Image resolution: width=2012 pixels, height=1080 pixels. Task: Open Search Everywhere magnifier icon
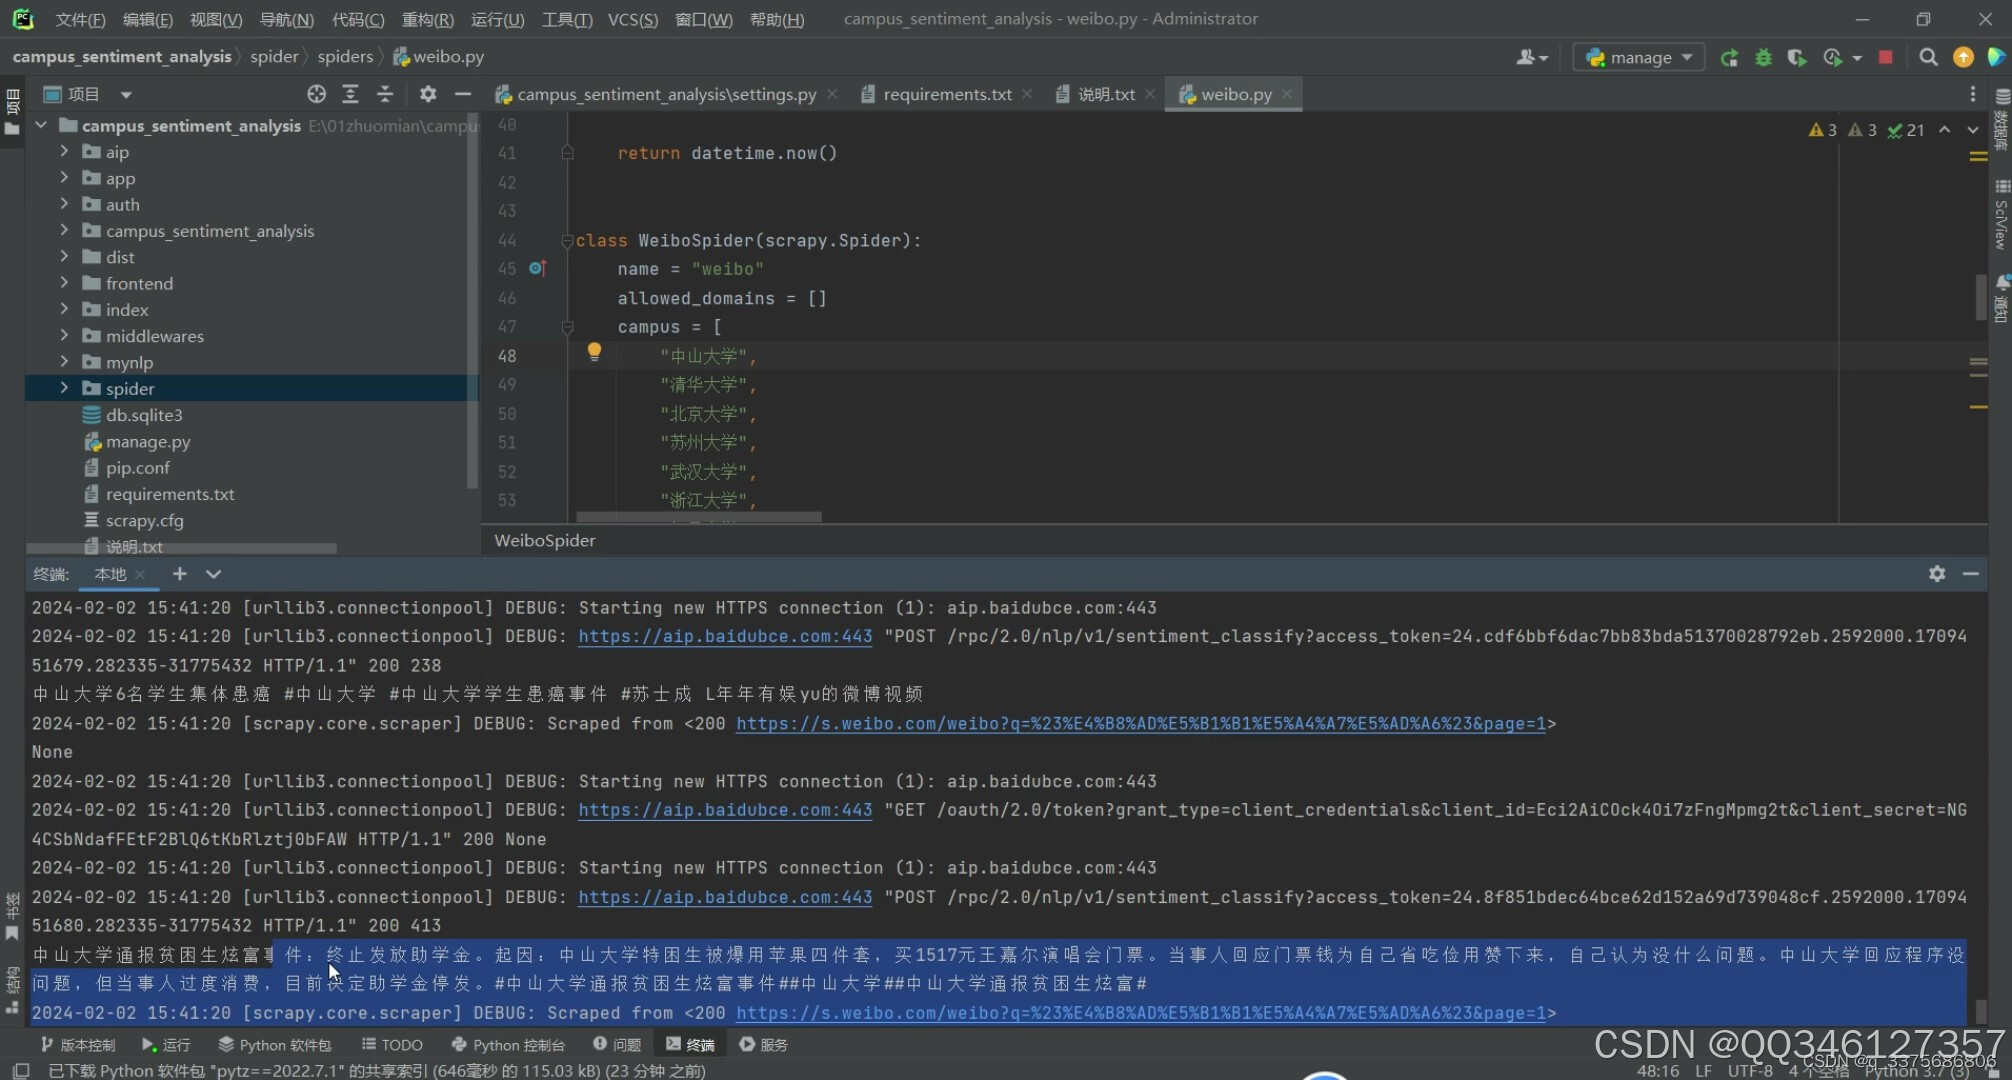(1928, 57)
